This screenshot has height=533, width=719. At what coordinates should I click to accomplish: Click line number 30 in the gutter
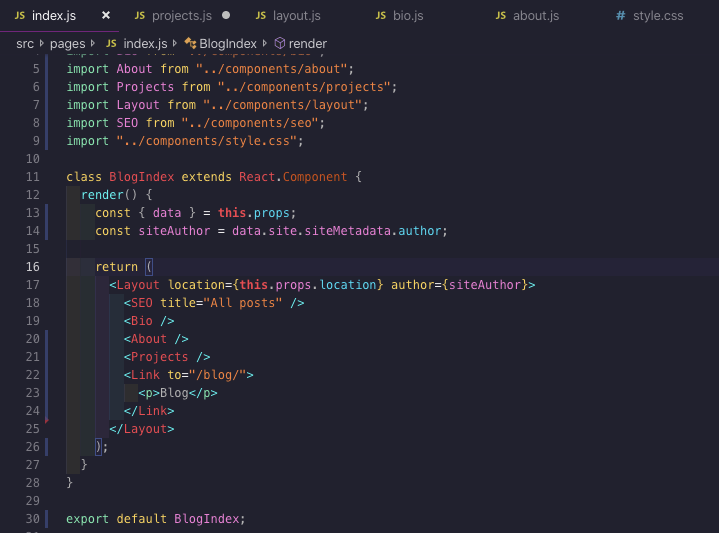pyautogui.click(x=33, y=518)
